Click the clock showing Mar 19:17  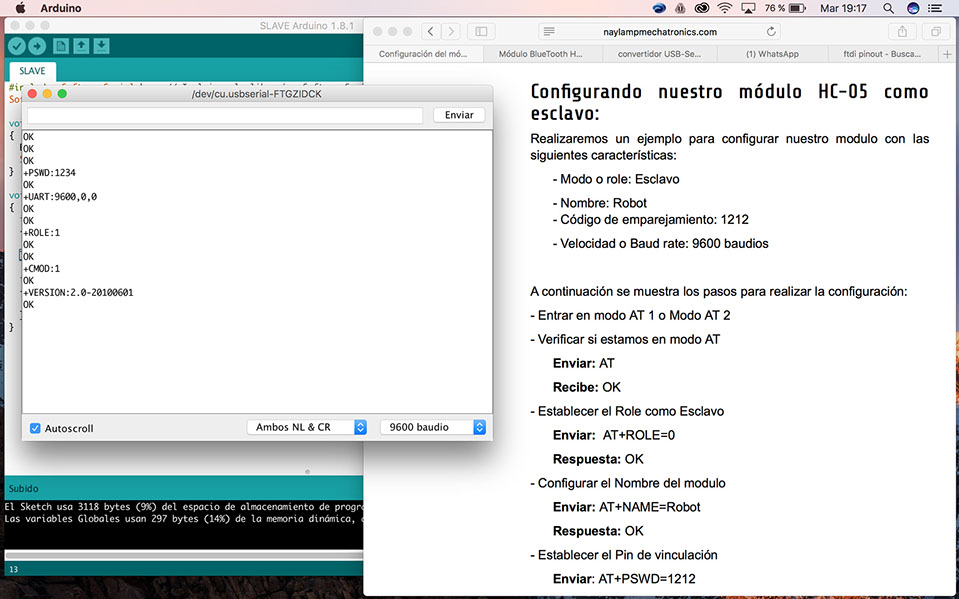[843, 8]
